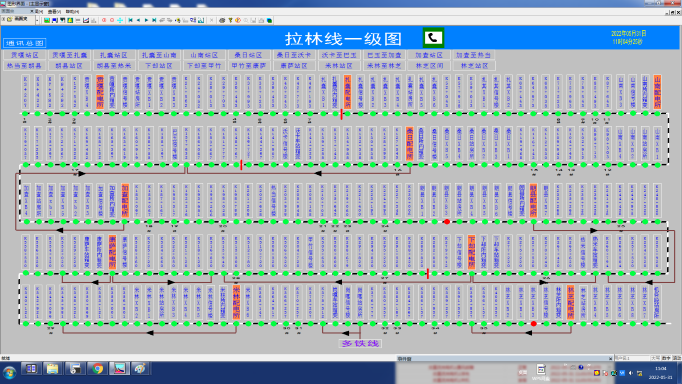Click the color wheel toolbar icon
The width and height of the screenshot is (682, 384).
tap(238, 20)
